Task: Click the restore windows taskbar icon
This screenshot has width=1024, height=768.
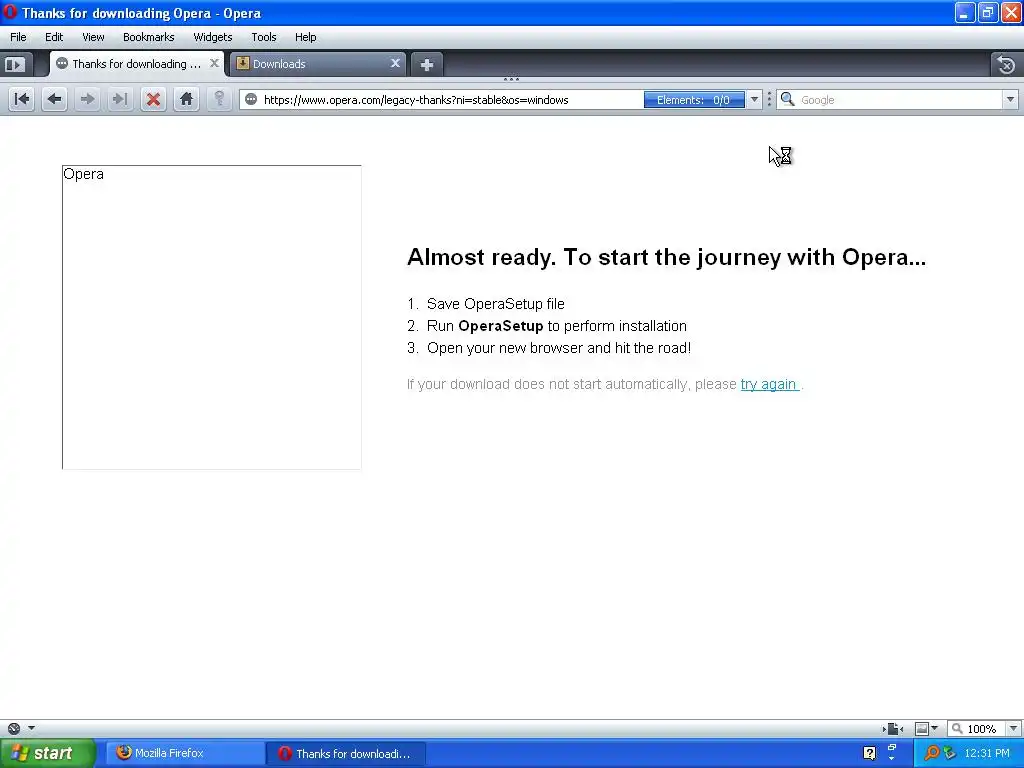Action: coord(892,747)
